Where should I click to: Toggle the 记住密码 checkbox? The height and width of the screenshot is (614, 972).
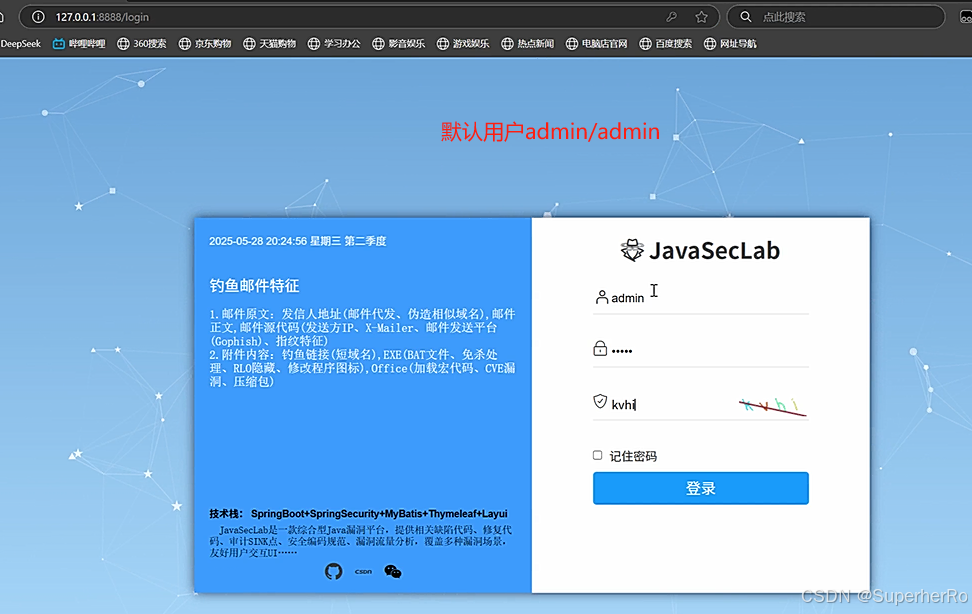598,455
